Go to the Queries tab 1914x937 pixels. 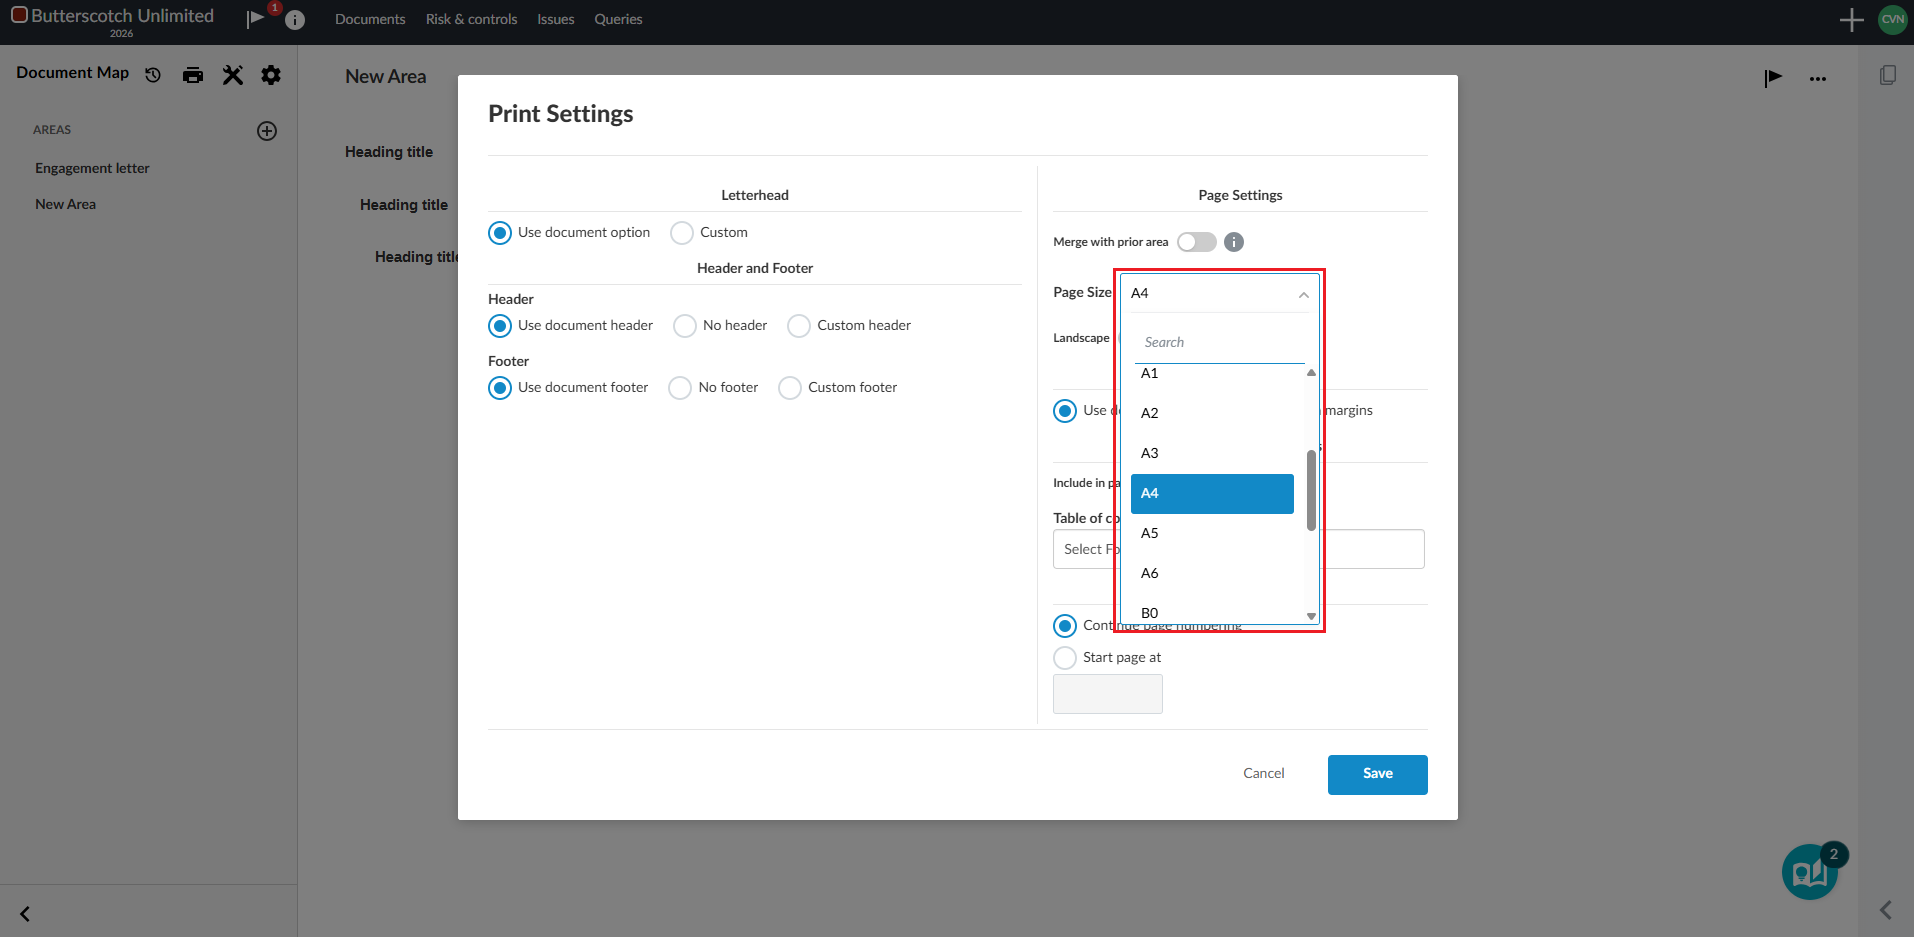pyautogui.click(x=618, y=19)
